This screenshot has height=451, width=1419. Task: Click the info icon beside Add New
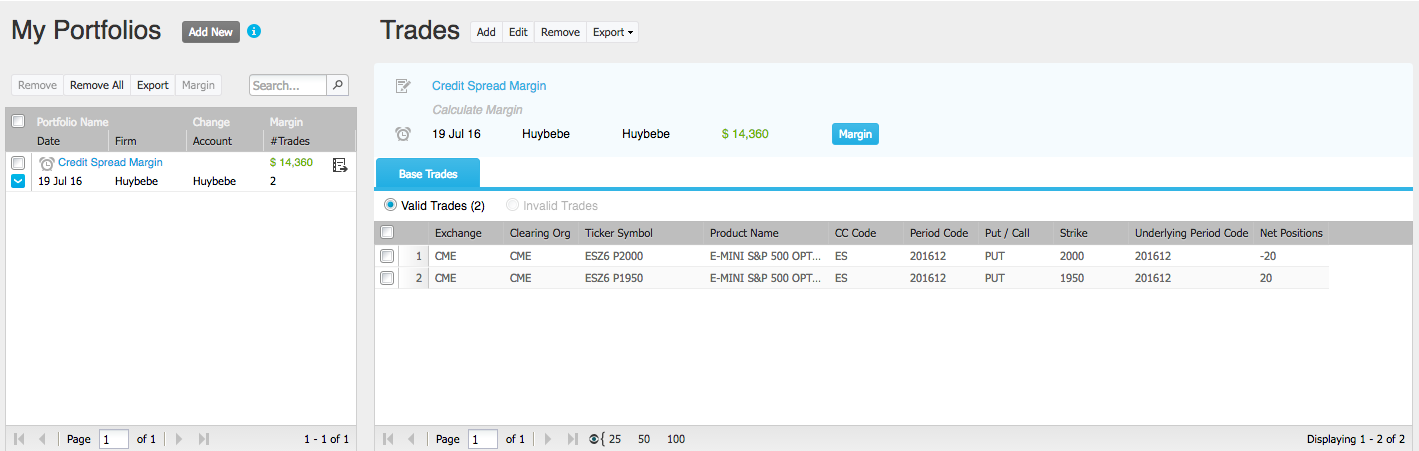pyautogui.click(x=254, y=31)
